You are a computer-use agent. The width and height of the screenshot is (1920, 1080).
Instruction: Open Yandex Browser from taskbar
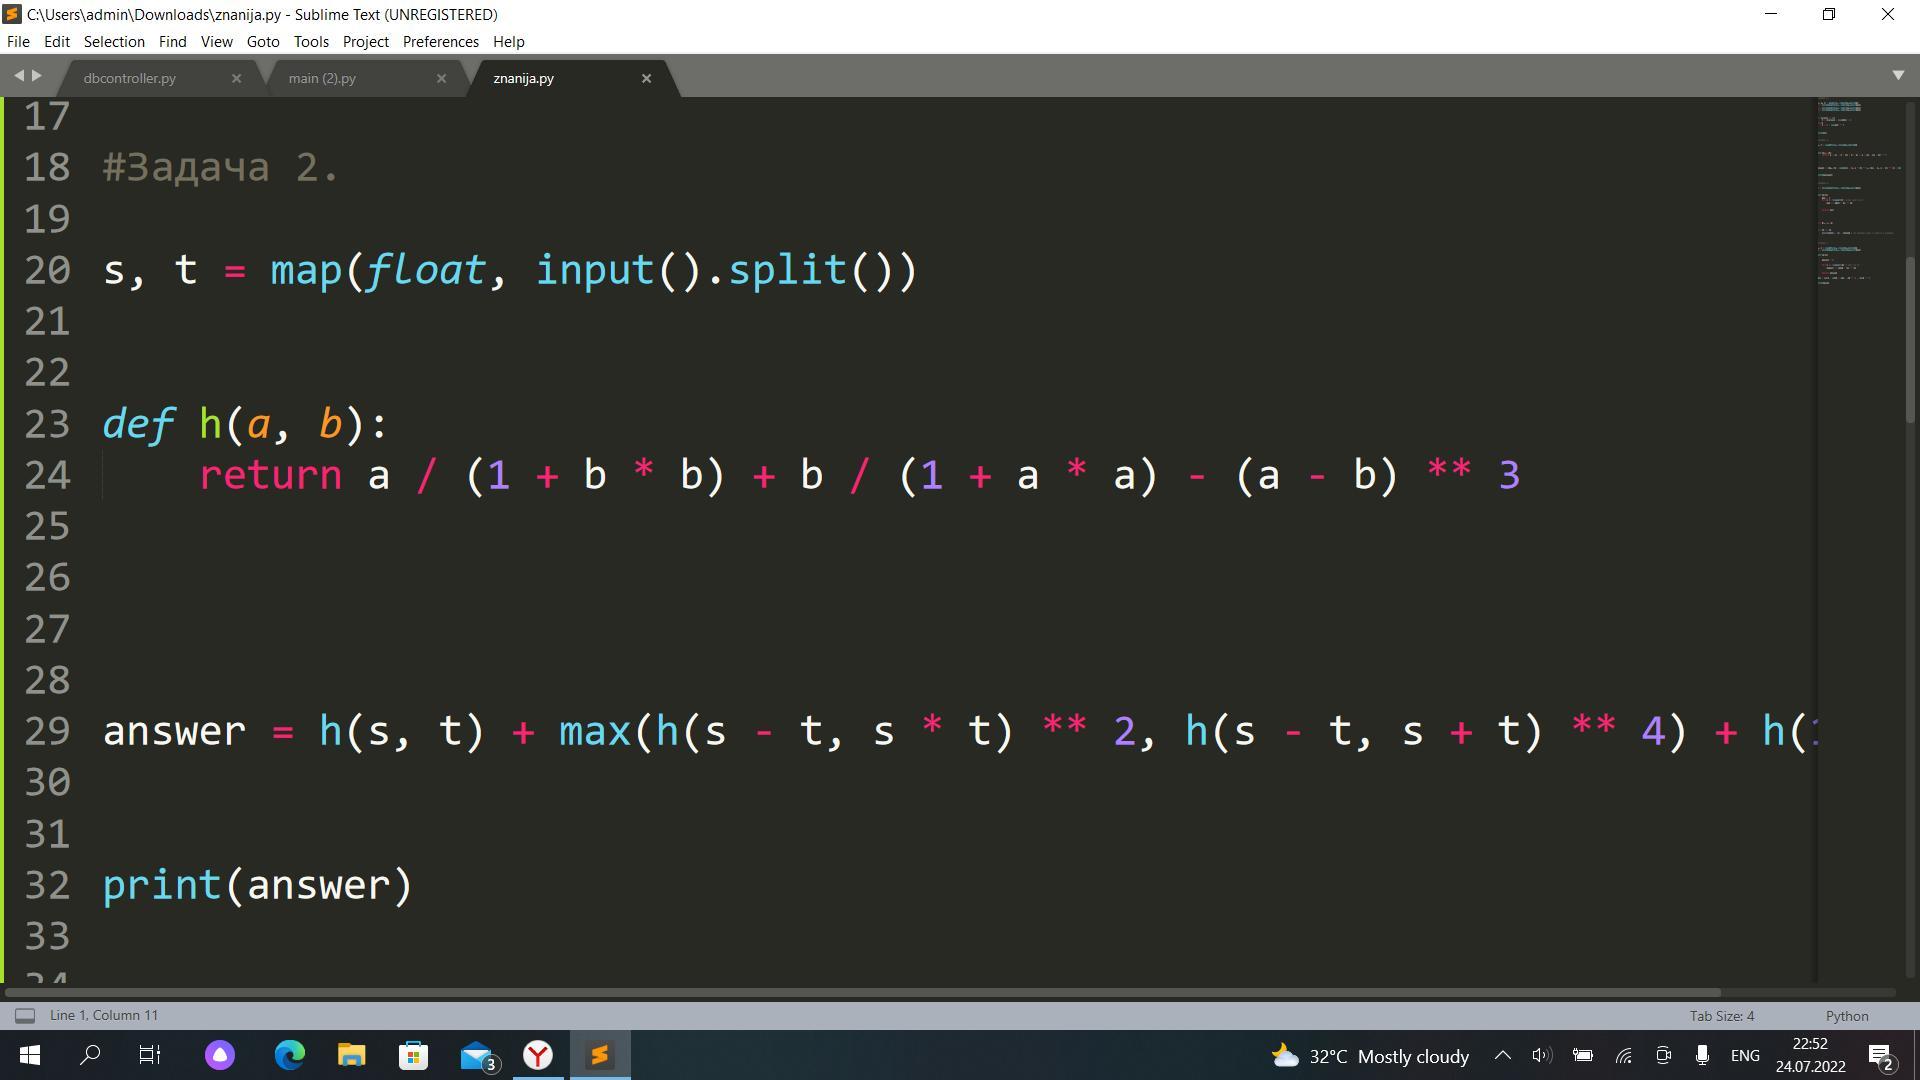point(538,1056)
